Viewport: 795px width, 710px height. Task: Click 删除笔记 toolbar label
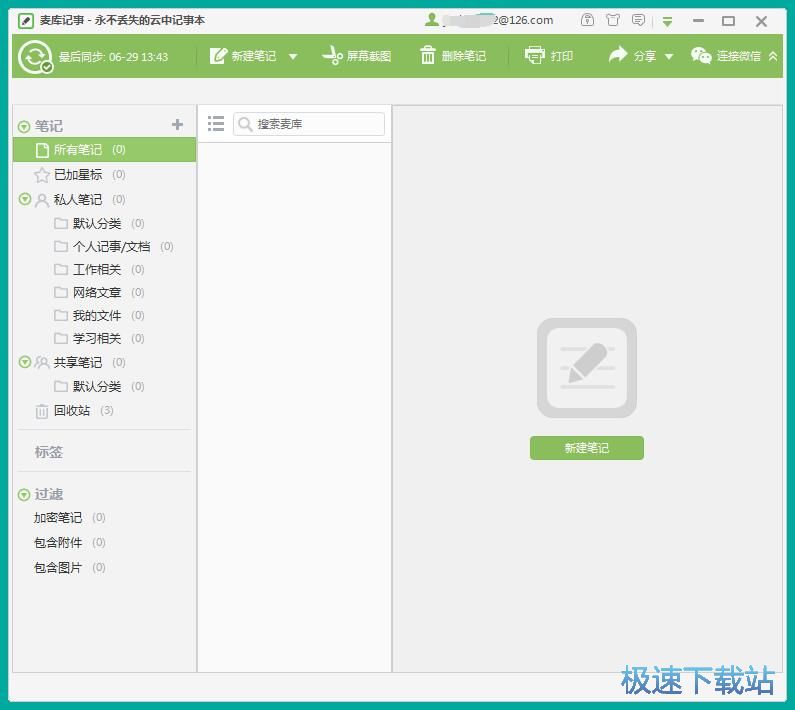(463, 56)
